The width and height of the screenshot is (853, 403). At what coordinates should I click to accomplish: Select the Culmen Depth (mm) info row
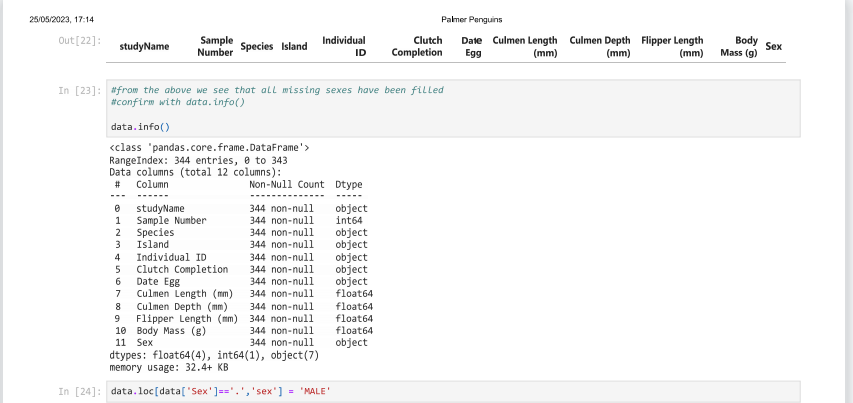click(244, 307)
